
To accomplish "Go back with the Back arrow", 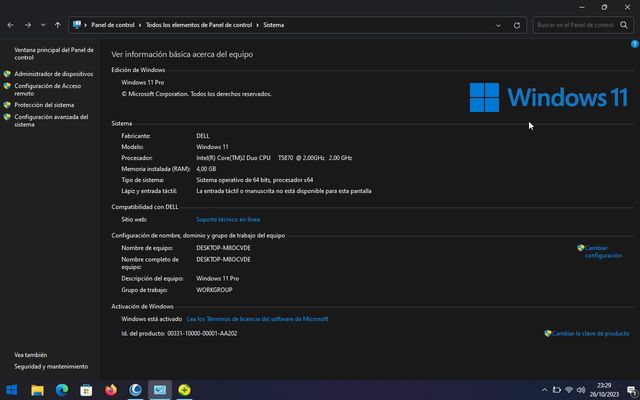I will 11,25.
